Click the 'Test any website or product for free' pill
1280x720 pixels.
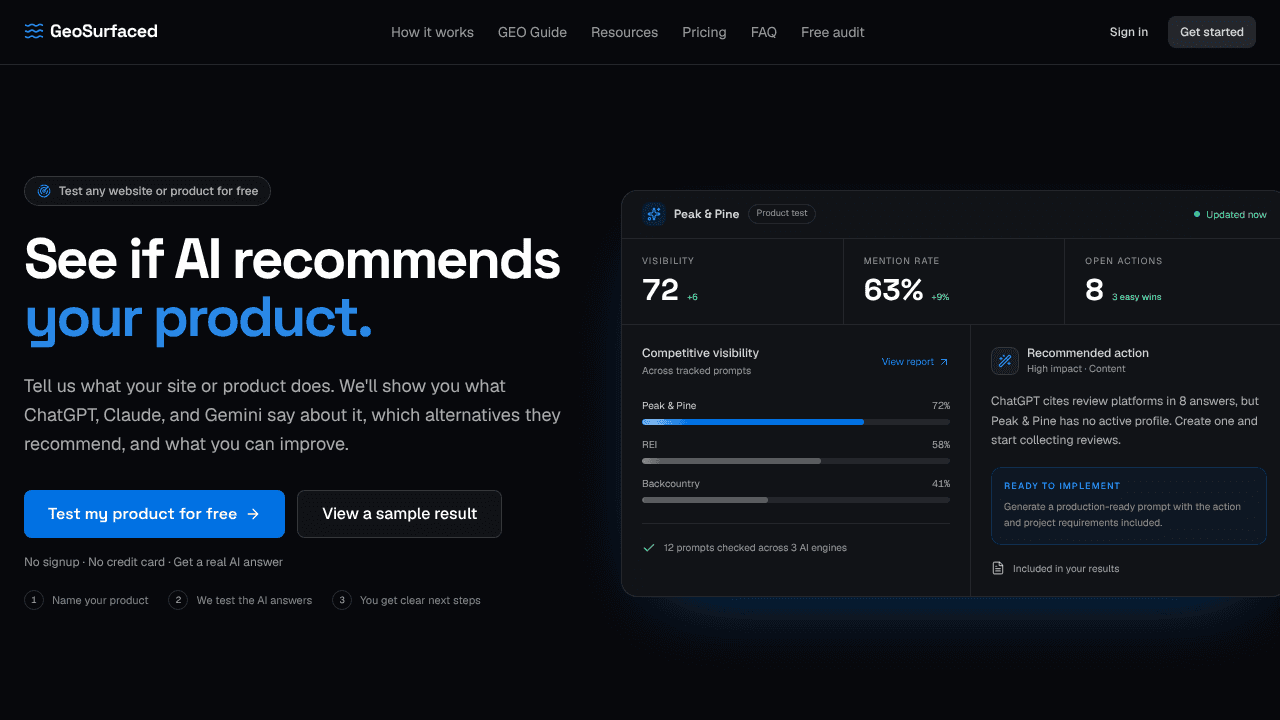point(147,191)
